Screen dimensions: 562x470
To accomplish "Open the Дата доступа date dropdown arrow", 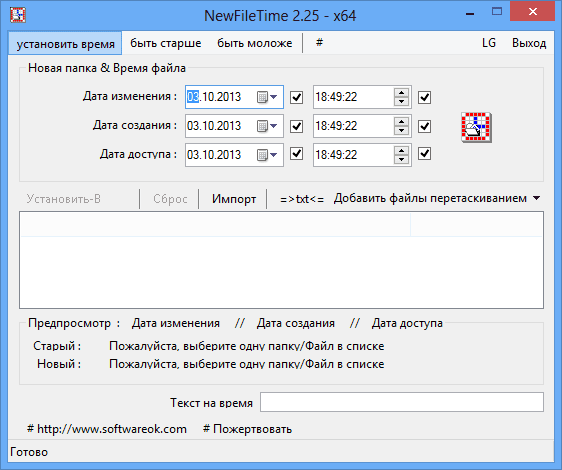I will click(x=274, y=155).
